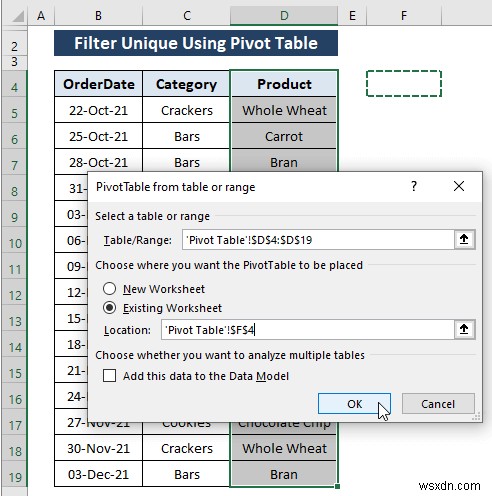The width and height of the screenshot is (492, 496).
Task: Click the help question mark icon
Action: pyautogui.click(x=414, y=186)
